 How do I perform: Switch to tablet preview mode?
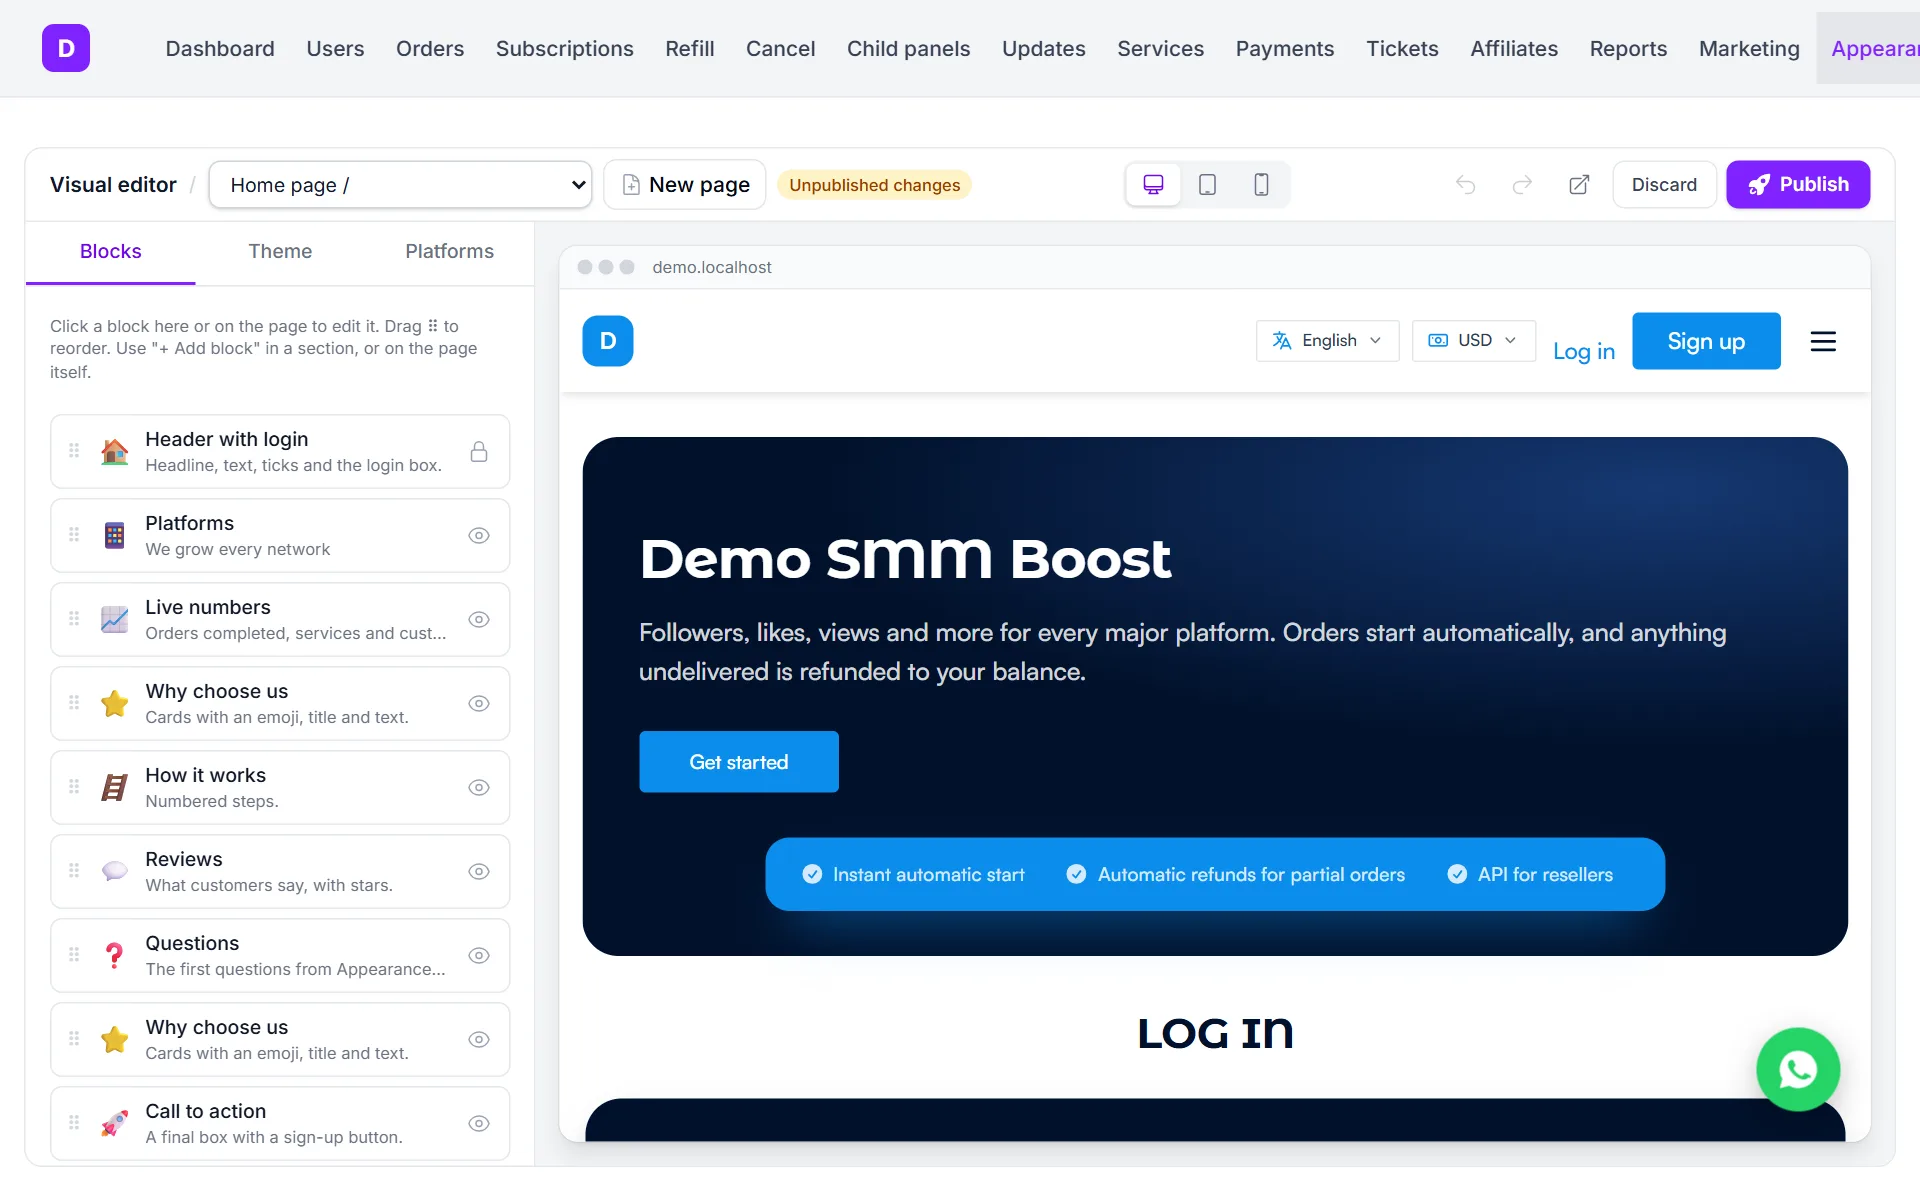point(1207,185)
